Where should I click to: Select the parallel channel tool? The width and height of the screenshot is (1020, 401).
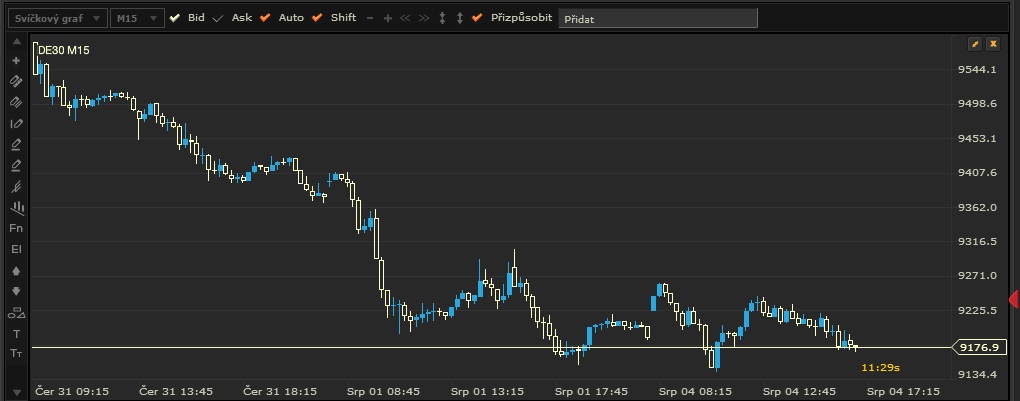pyautogui.click(x=16, y=102)
